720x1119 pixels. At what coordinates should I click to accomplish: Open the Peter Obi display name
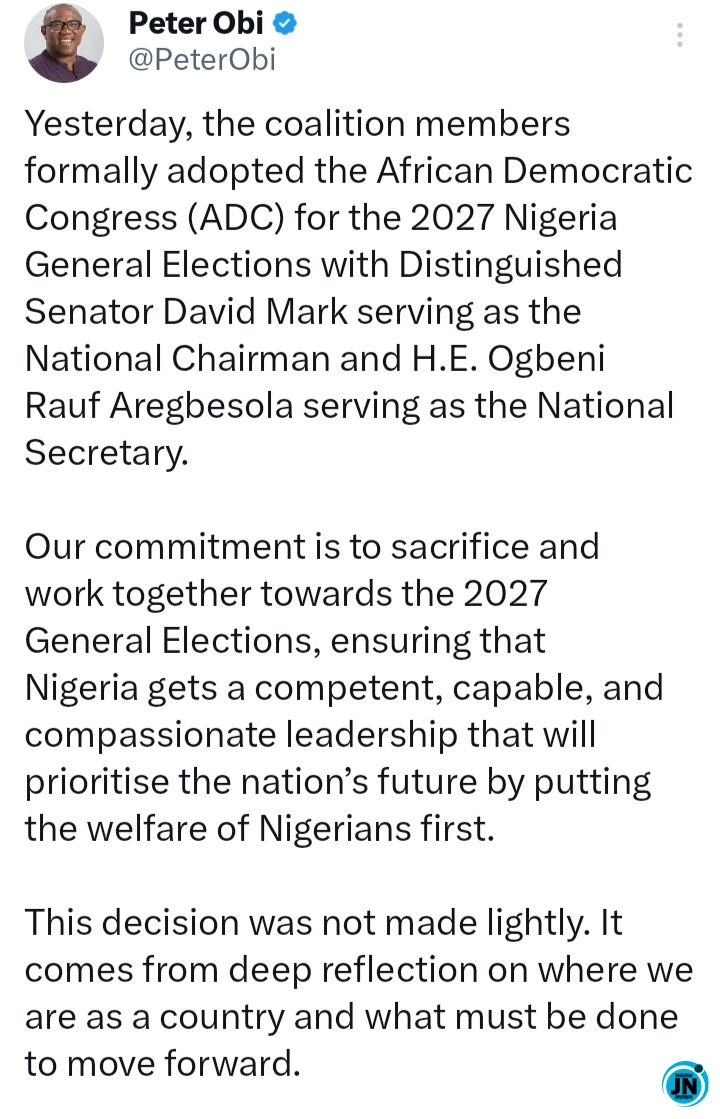pyautogui.click(x=196, y=24)
